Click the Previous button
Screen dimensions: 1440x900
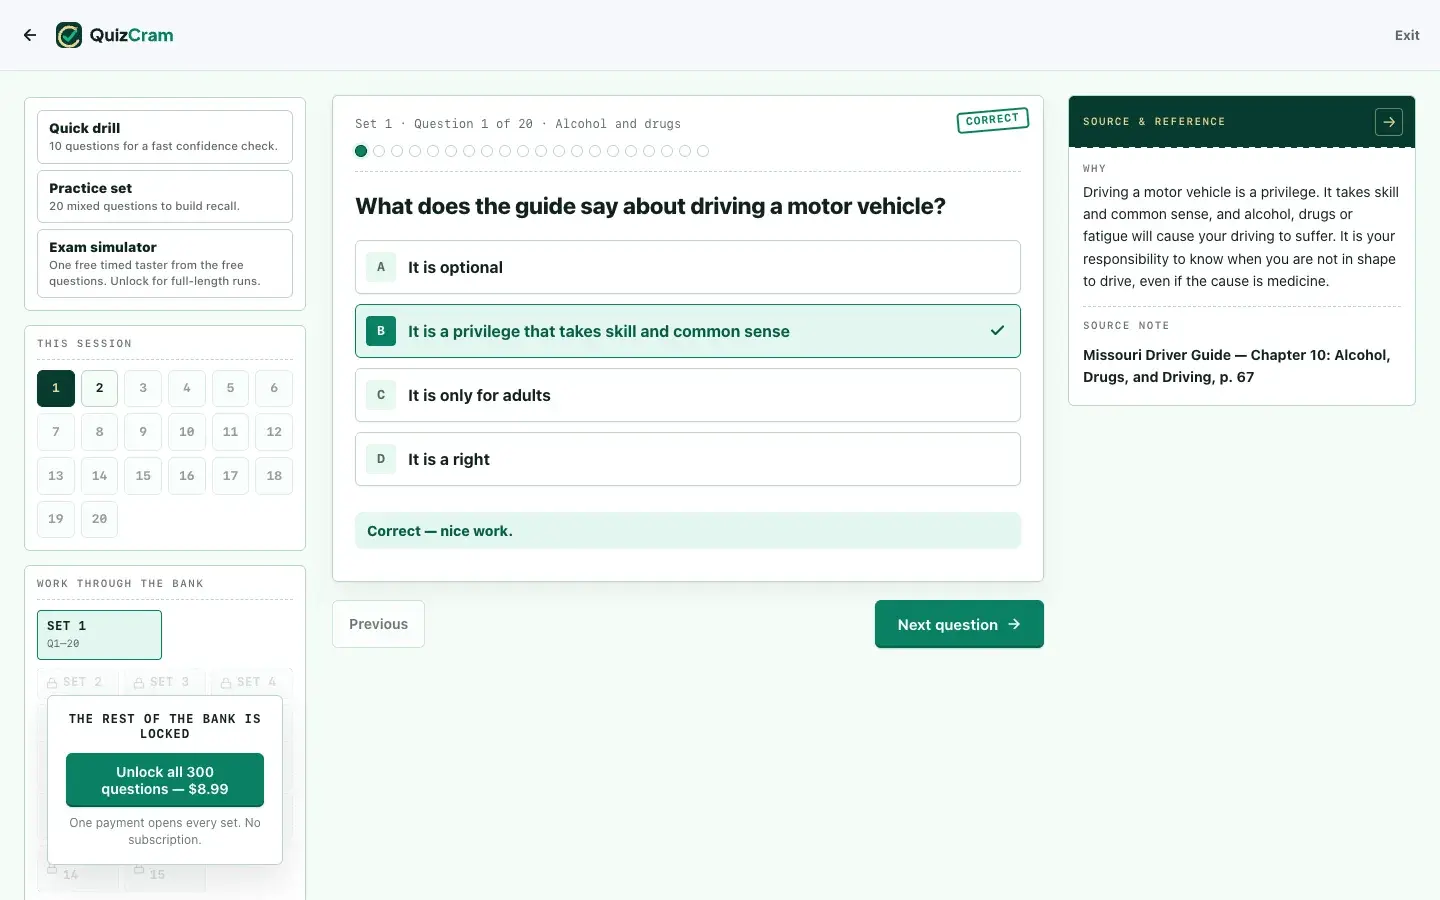pyautogui.click(x=378, y=624)
